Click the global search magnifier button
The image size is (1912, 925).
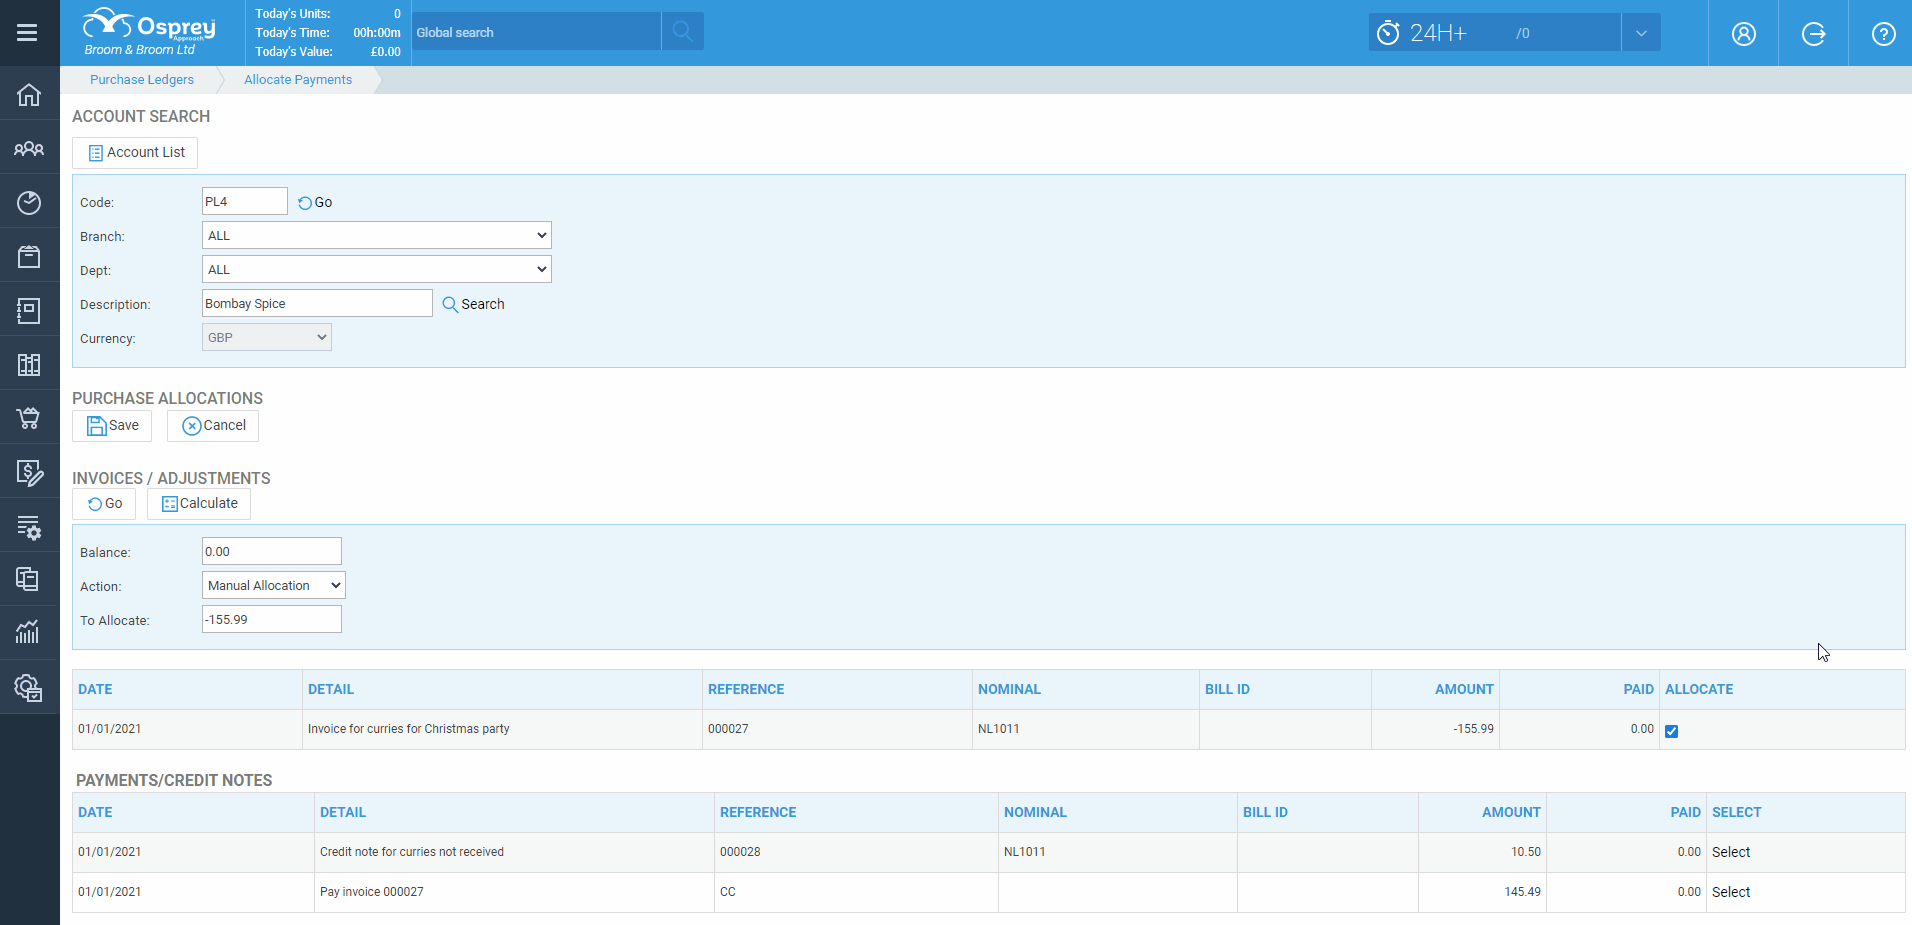pos(683,32)
